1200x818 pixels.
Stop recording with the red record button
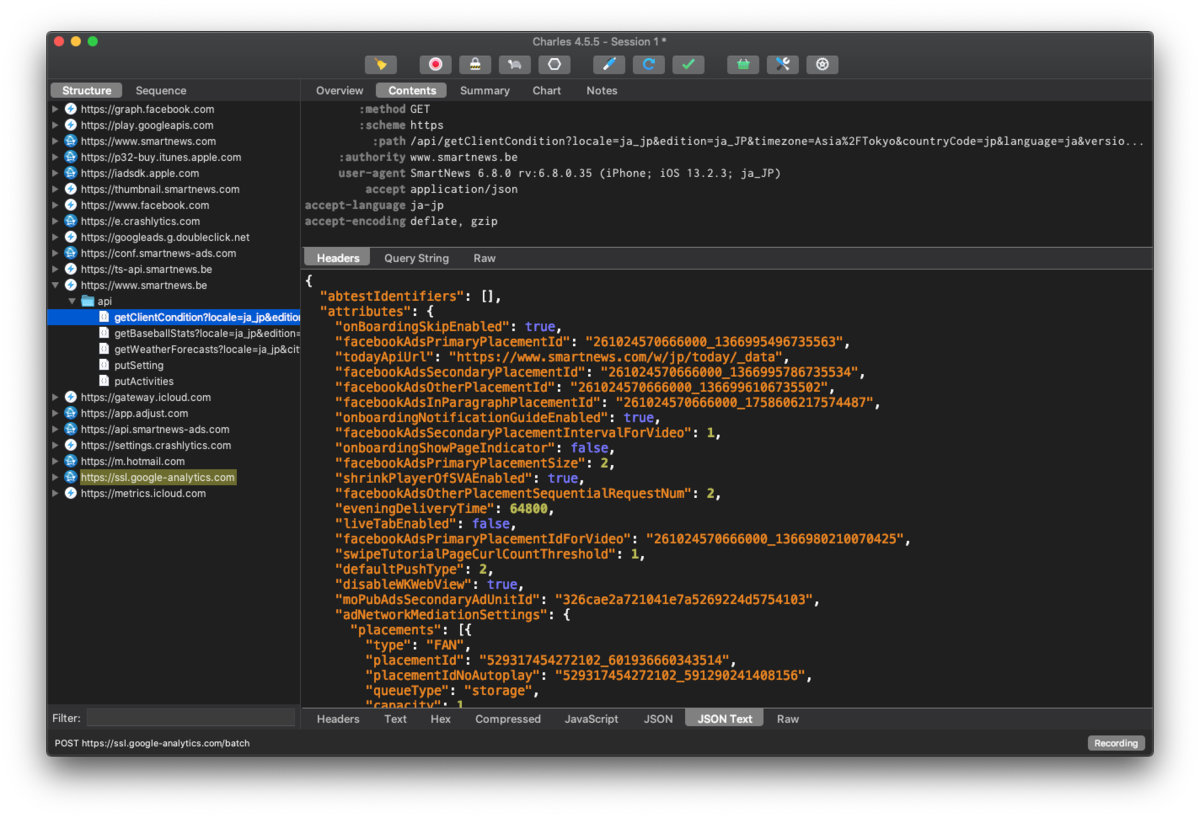point(435,64)
